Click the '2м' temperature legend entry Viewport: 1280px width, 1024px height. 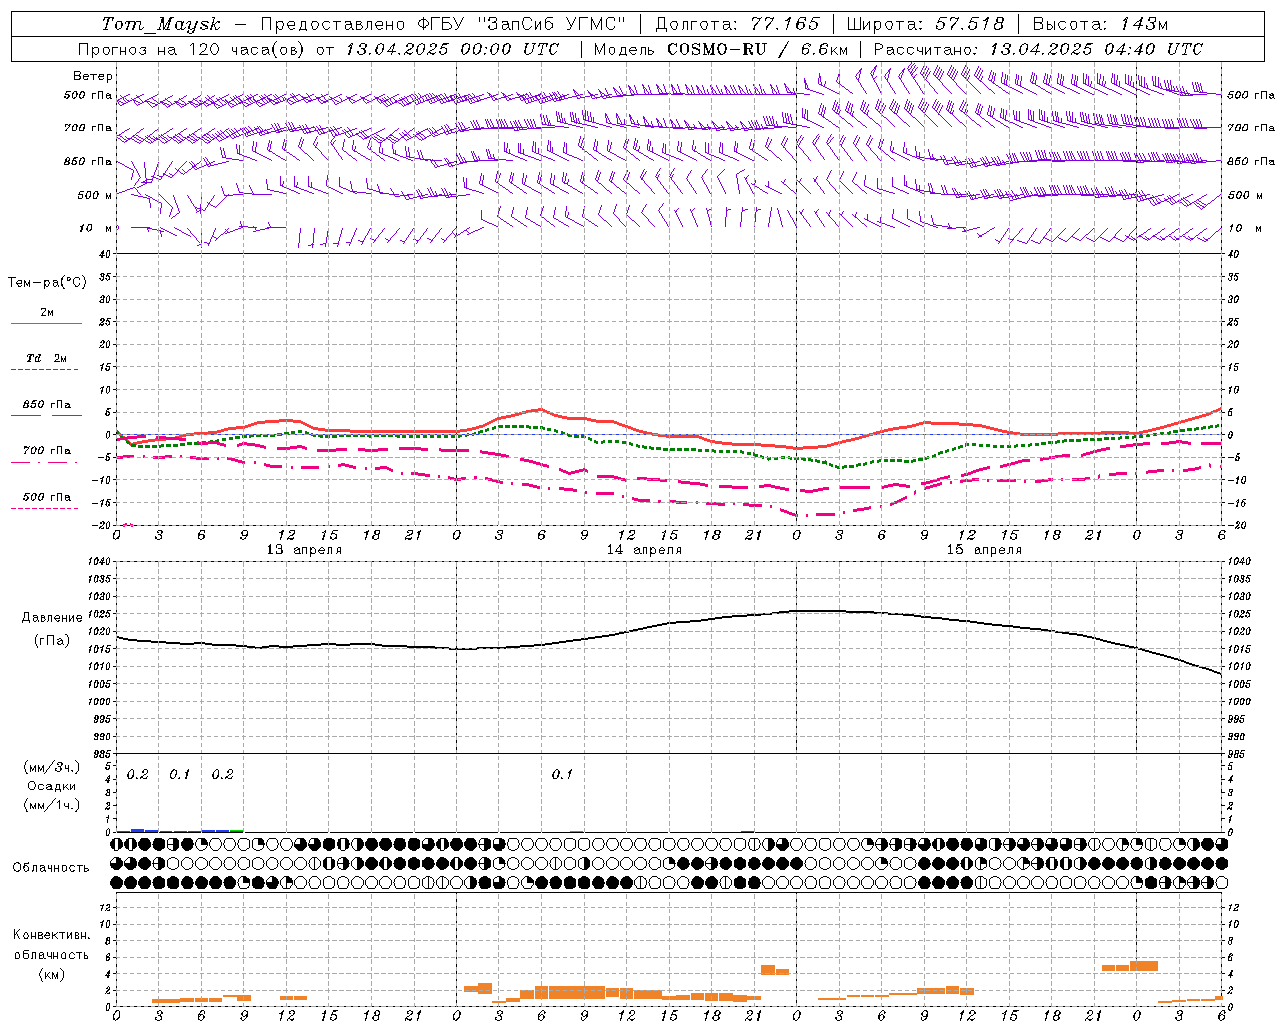[47, 312]
